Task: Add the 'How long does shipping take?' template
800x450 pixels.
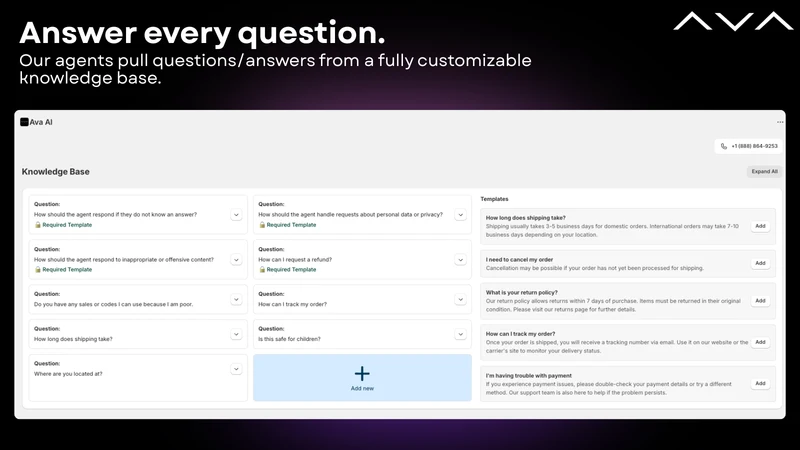Action: [760, 226]
